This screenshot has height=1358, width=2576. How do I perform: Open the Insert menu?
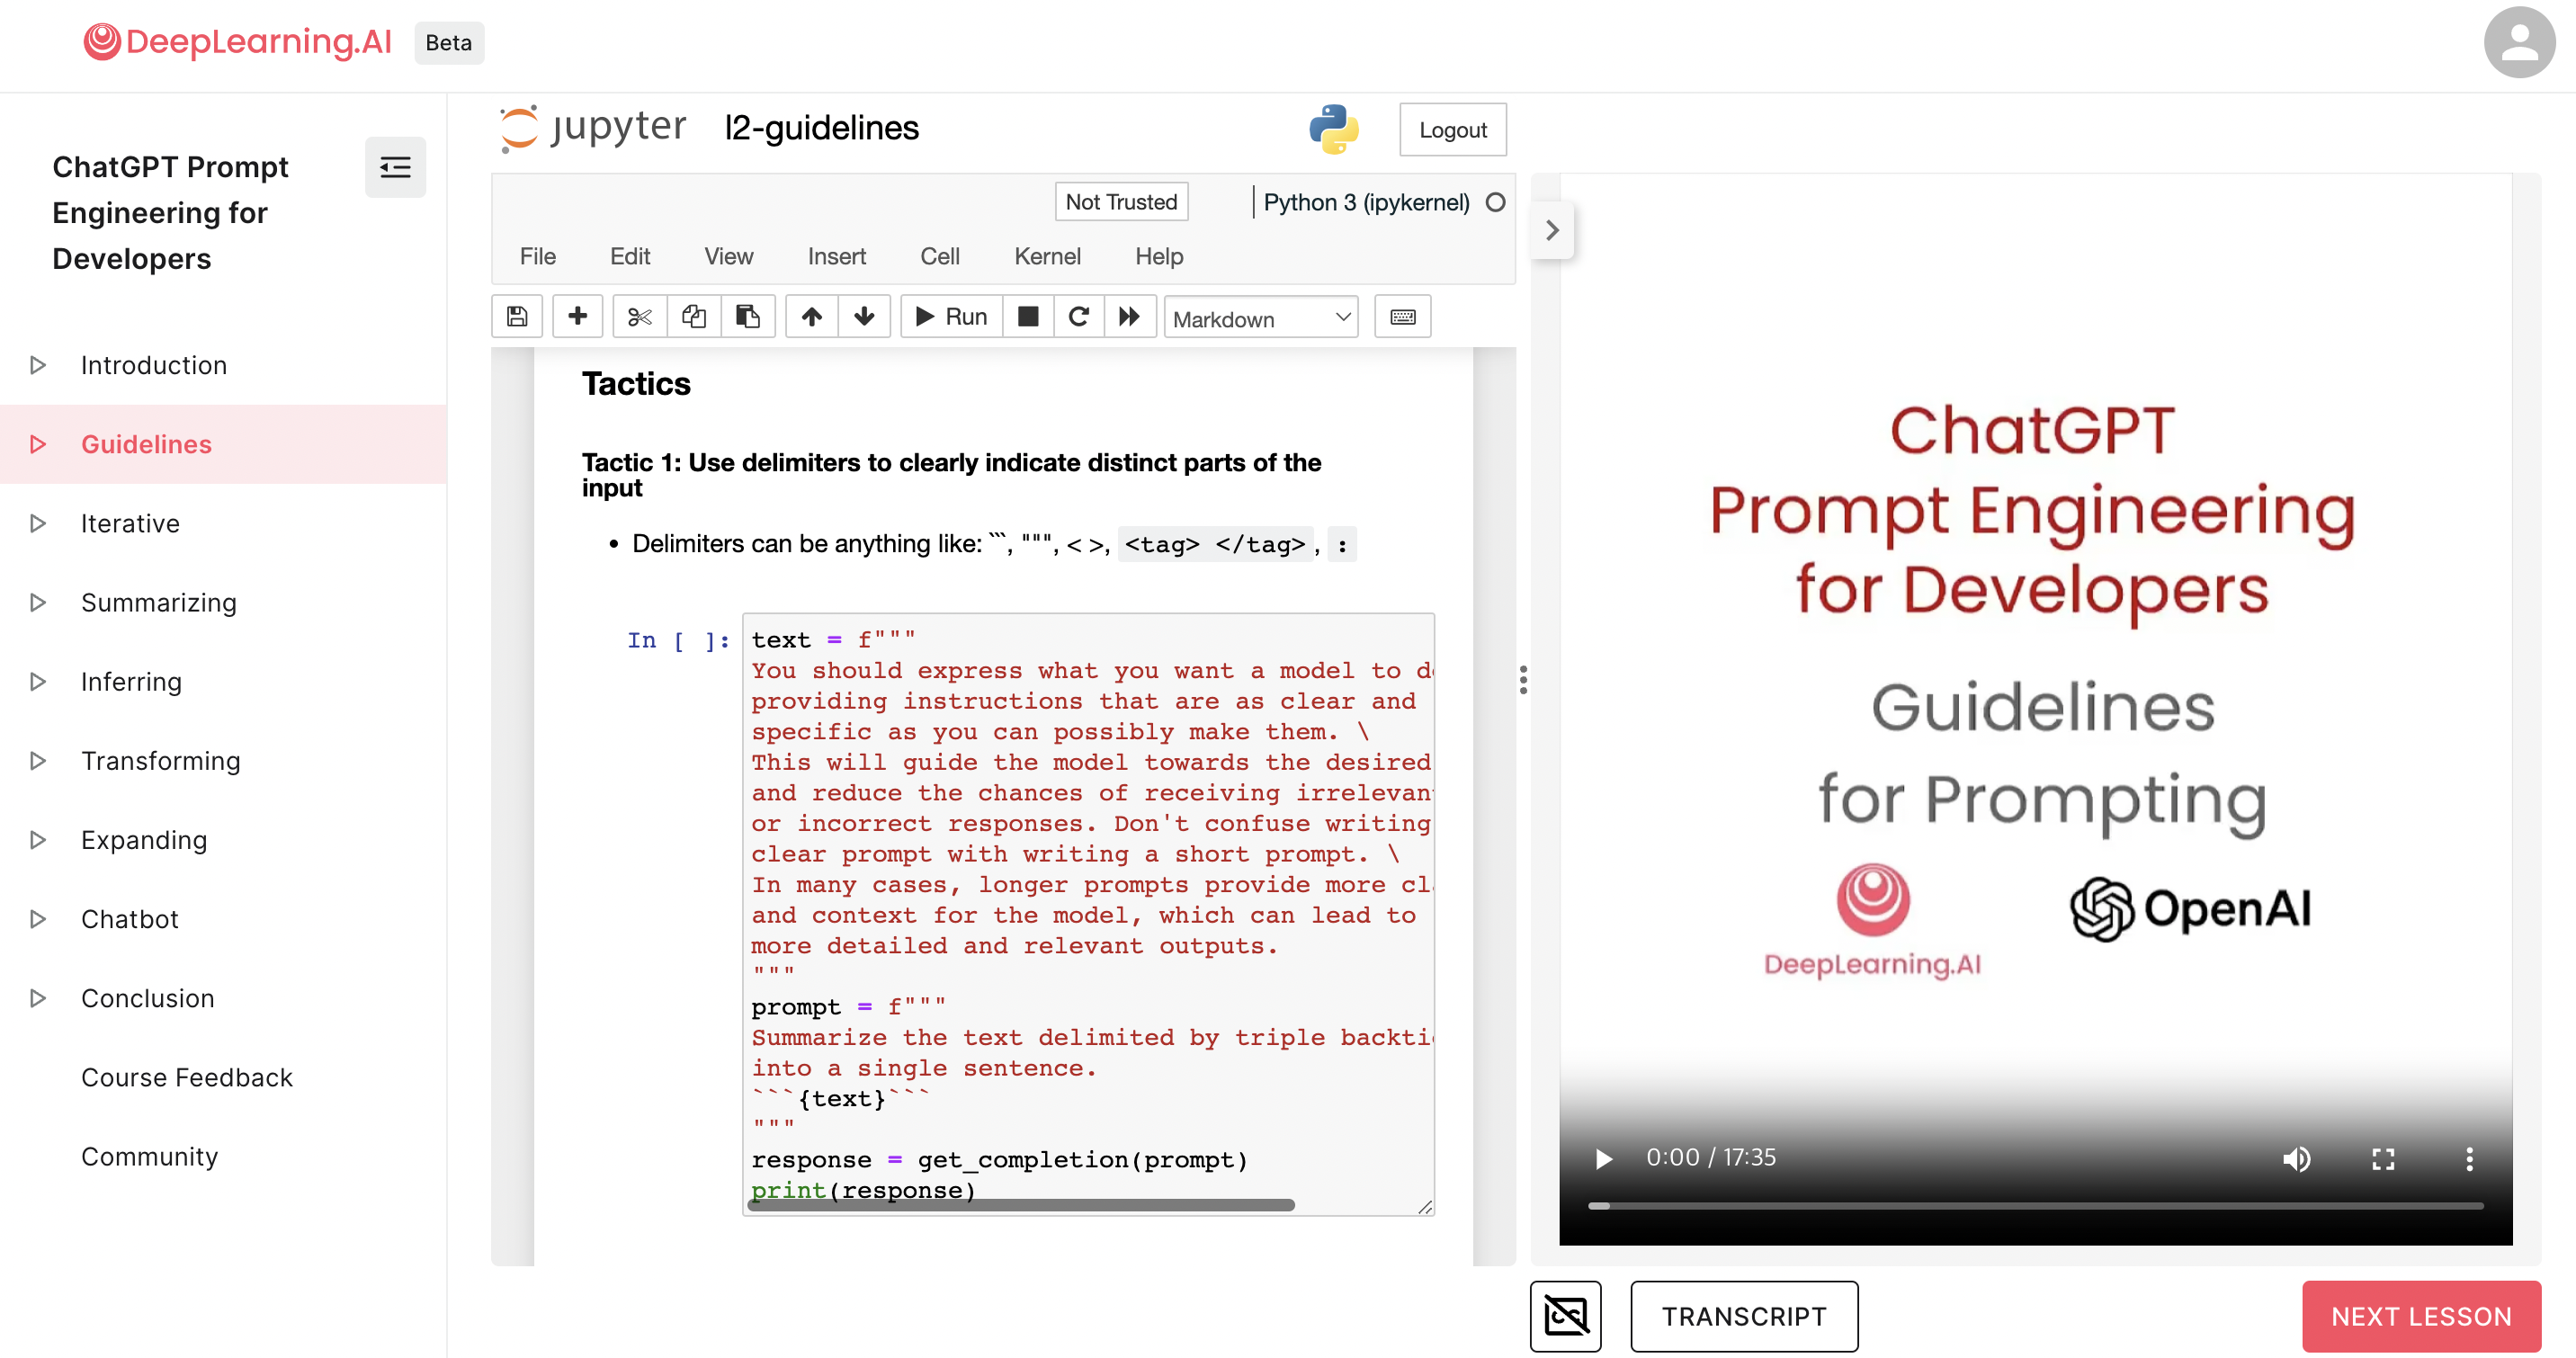(x=836, y=256)
